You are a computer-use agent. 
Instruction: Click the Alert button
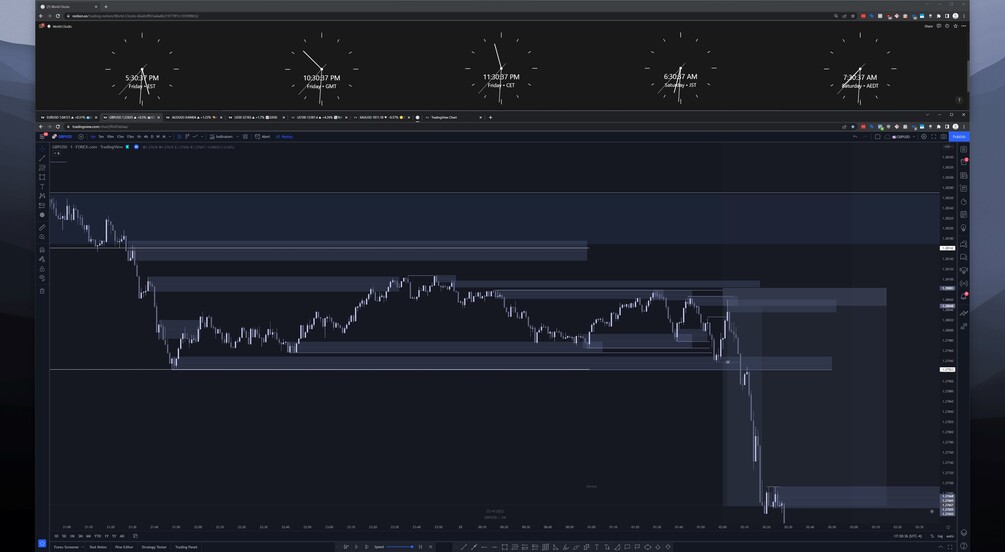point(262,137)
